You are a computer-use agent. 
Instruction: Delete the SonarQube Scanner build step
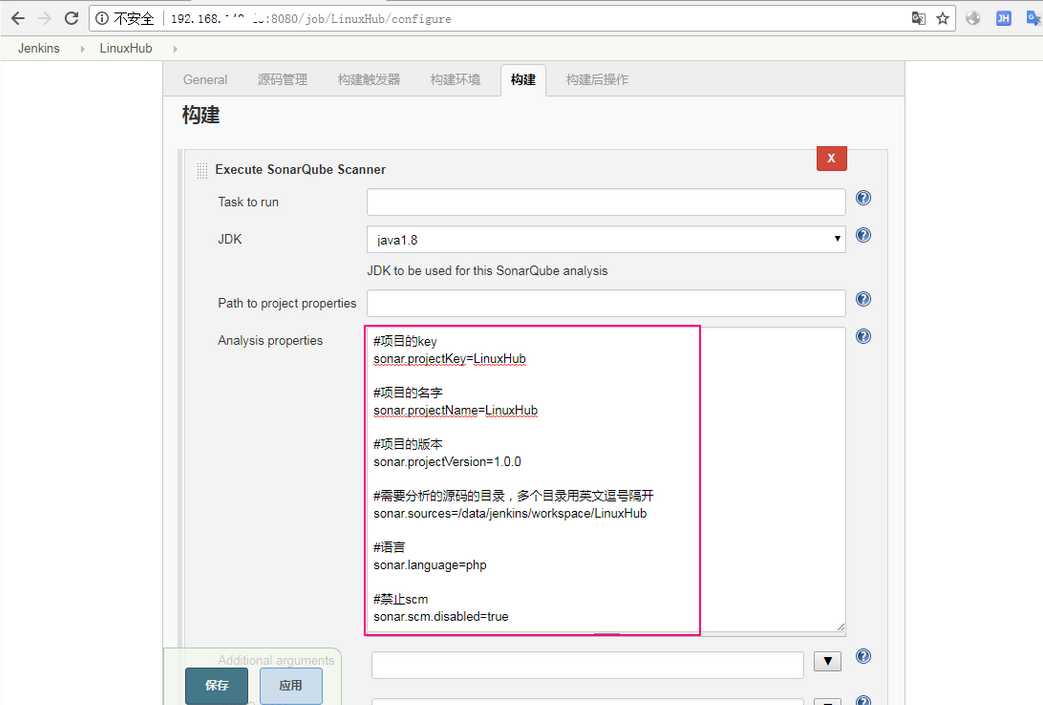tap(831, 158)
